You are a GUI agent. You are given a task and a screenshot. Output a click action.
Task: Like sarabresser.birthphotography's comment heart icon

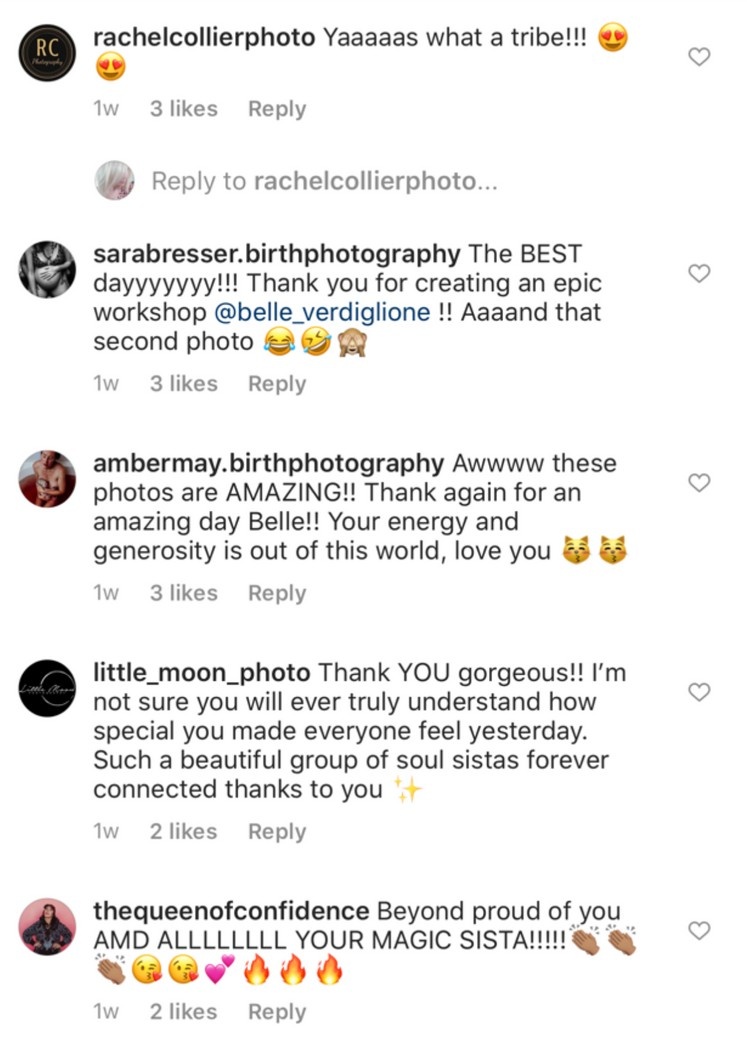tap(700, 273)
